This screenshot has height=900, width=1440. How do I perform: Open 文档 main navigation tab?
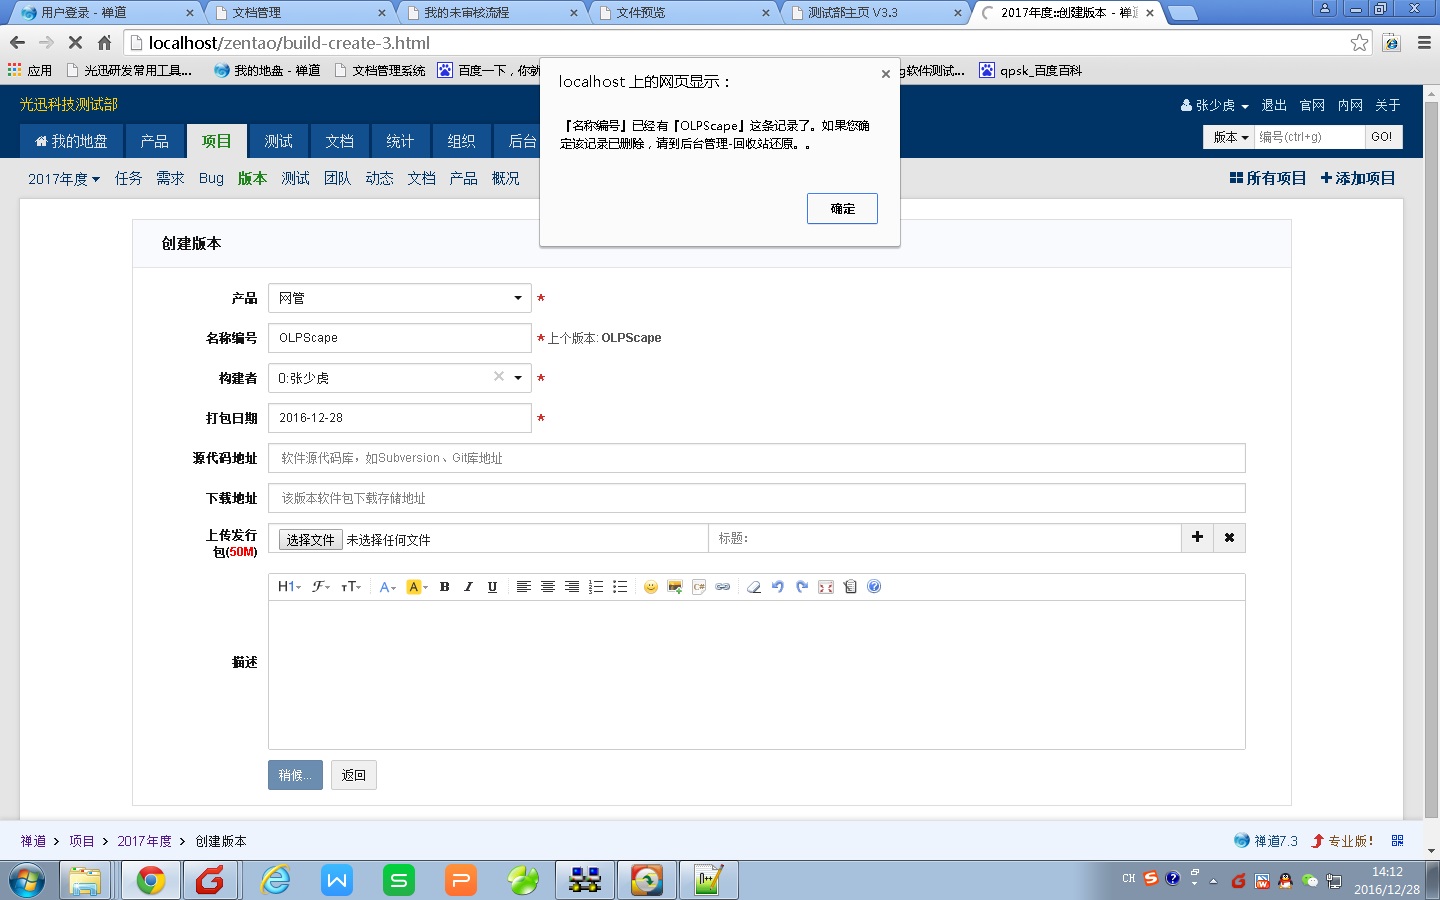[339, 141]
